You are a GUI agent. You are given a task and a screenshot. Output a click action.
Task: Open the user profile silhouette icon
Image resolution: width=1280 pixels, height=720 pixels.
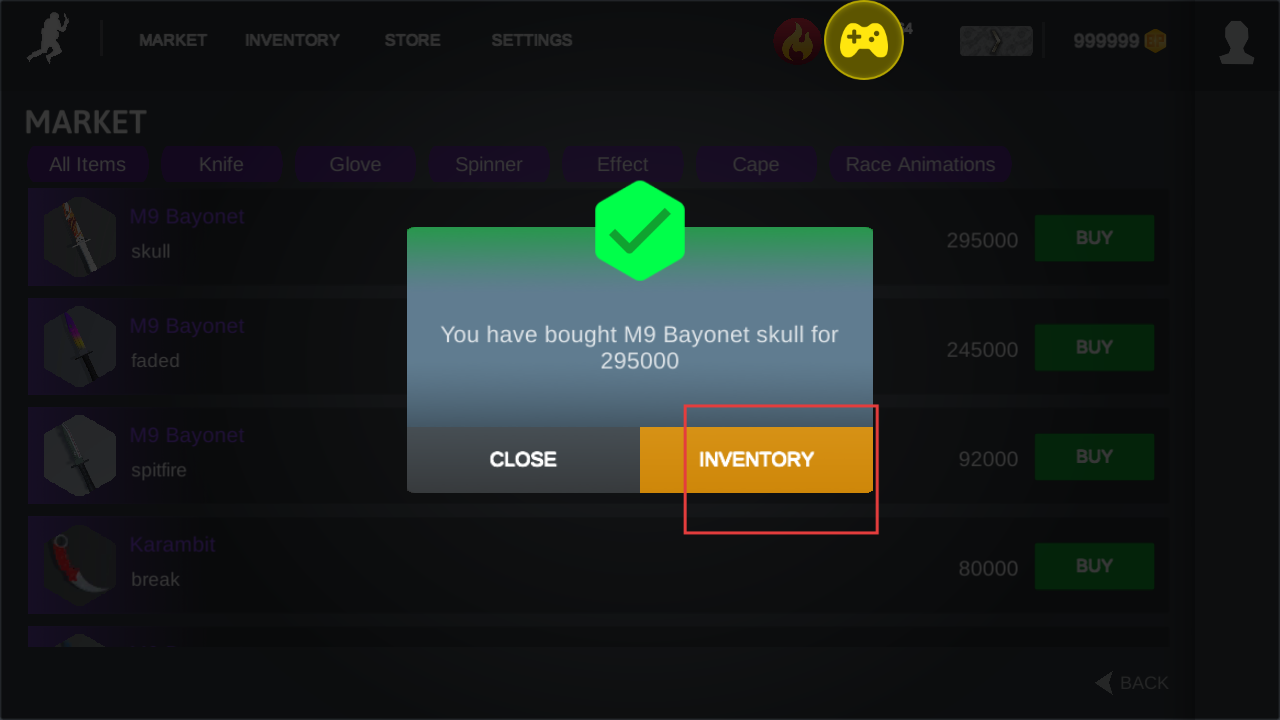1237,42
